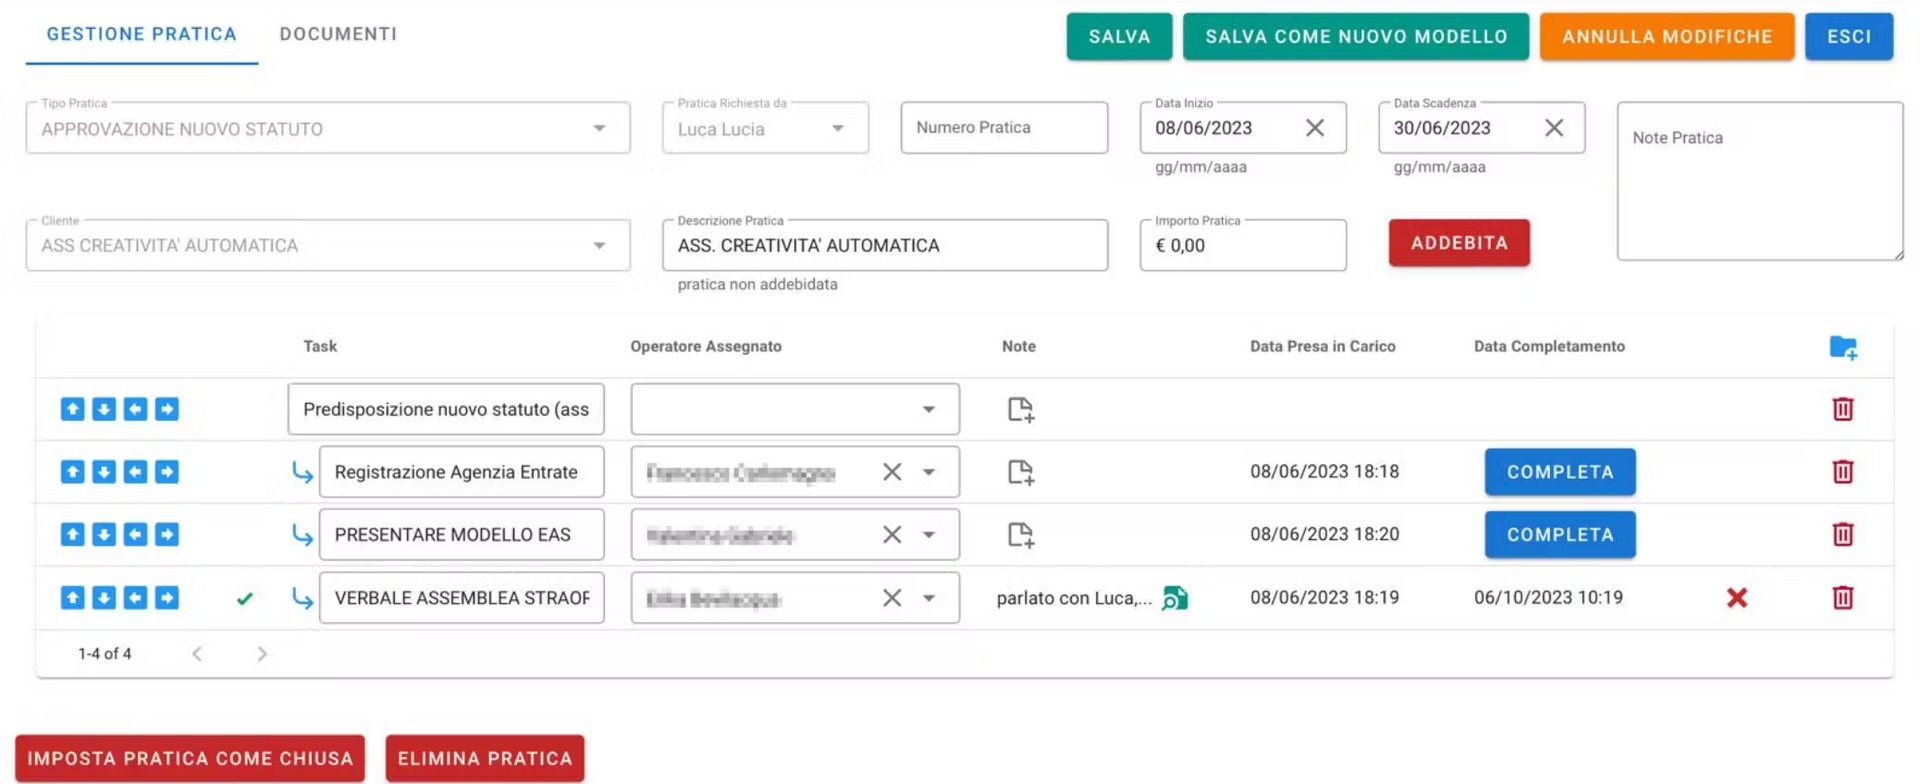Move down the Registrazione Agenzia Entrate task
The width and height of the screenshot is (1920, 784).
[x=104, y=472]
